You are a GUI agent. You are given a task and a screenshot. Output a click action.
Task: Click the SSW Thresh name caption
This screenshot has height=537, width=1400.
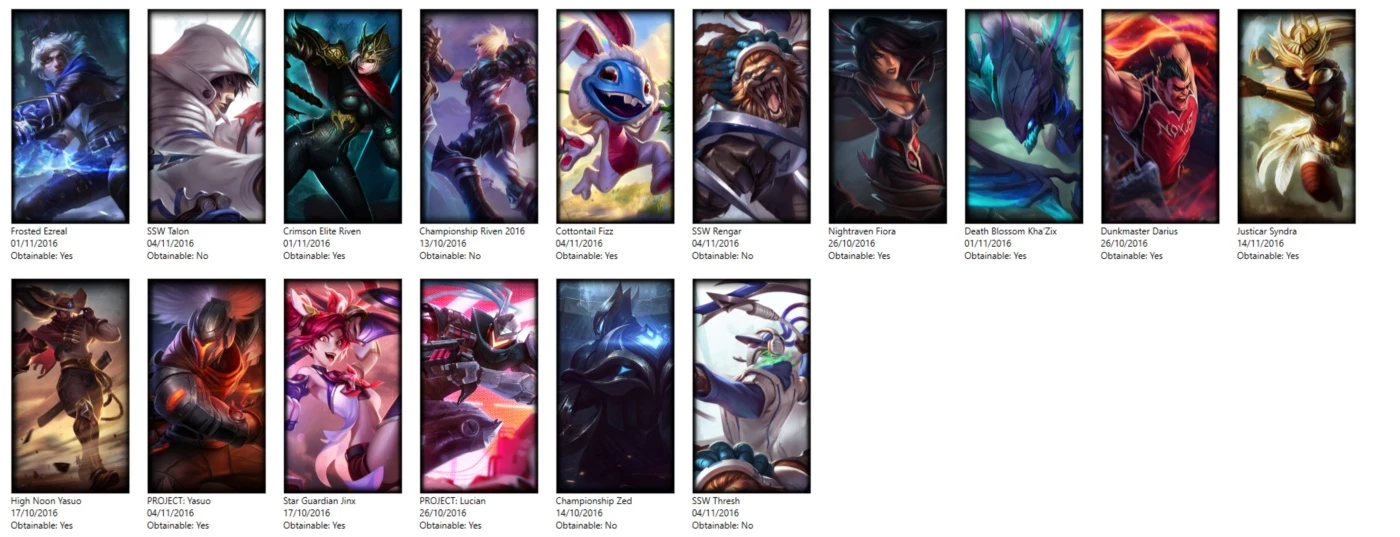[716, 501]
